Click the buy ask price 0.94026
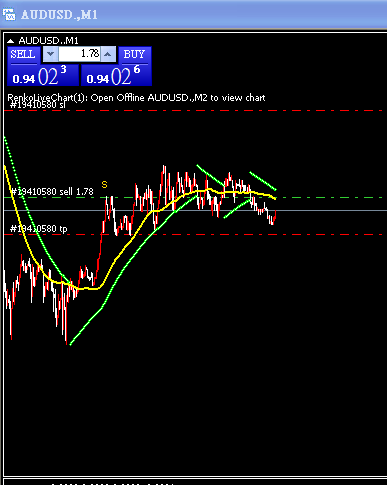The height and width of the screenshot is (485, 387). 116,76
